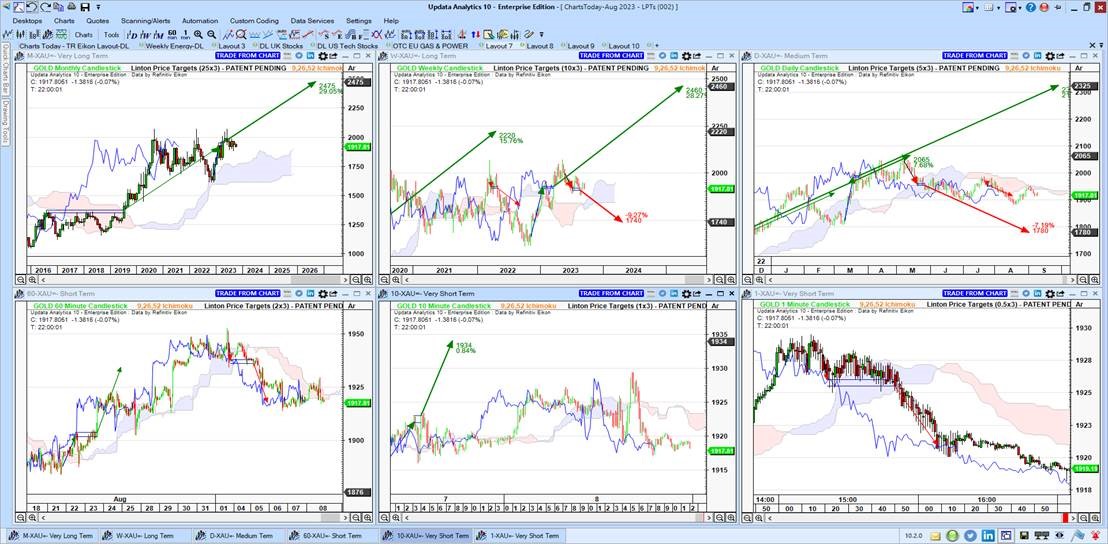
Task: Open the Desktops menu
Action: click(x=27, y=21)
